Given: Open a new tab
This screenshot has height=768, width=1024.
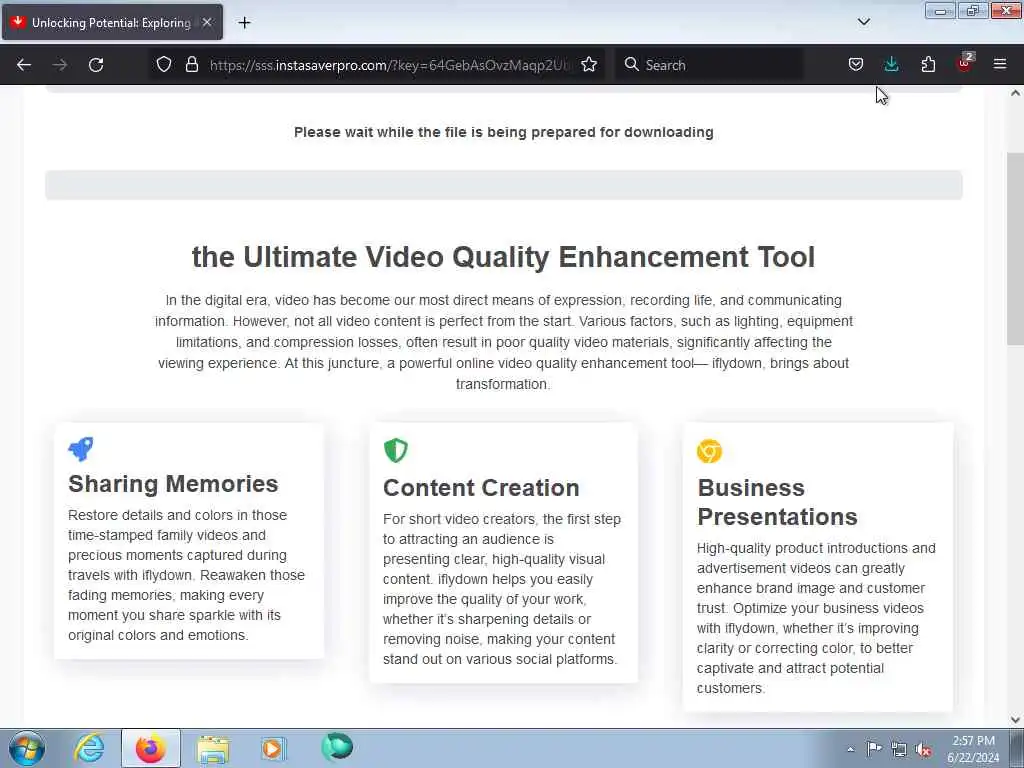Looking at the screenshot, I should tap(244, 23).
